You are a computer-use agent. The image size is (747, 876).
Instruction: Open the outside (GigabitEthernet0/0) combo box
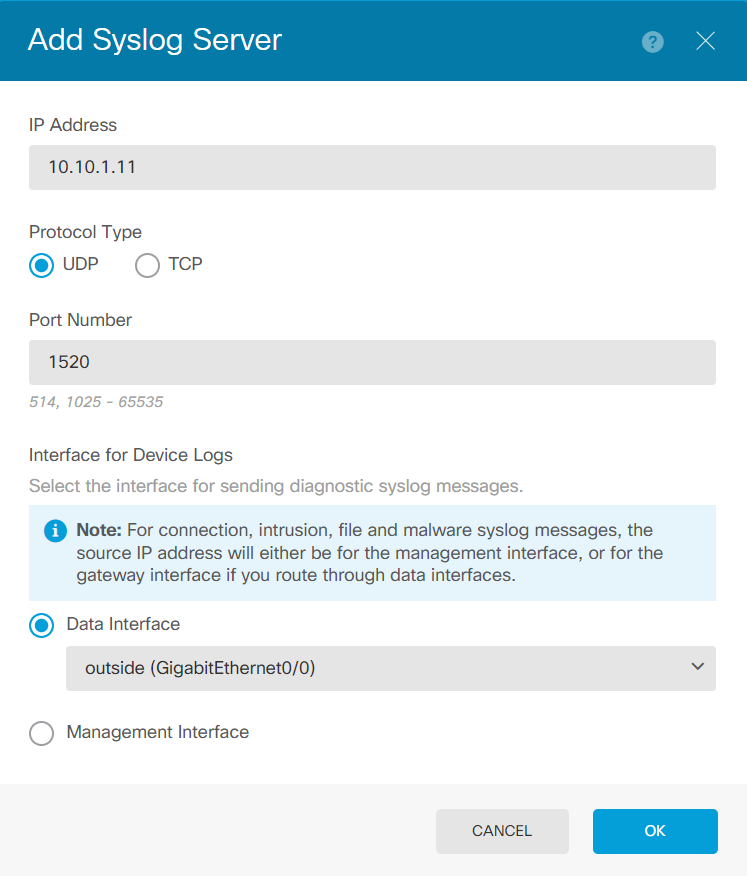(x=380, y=668)
